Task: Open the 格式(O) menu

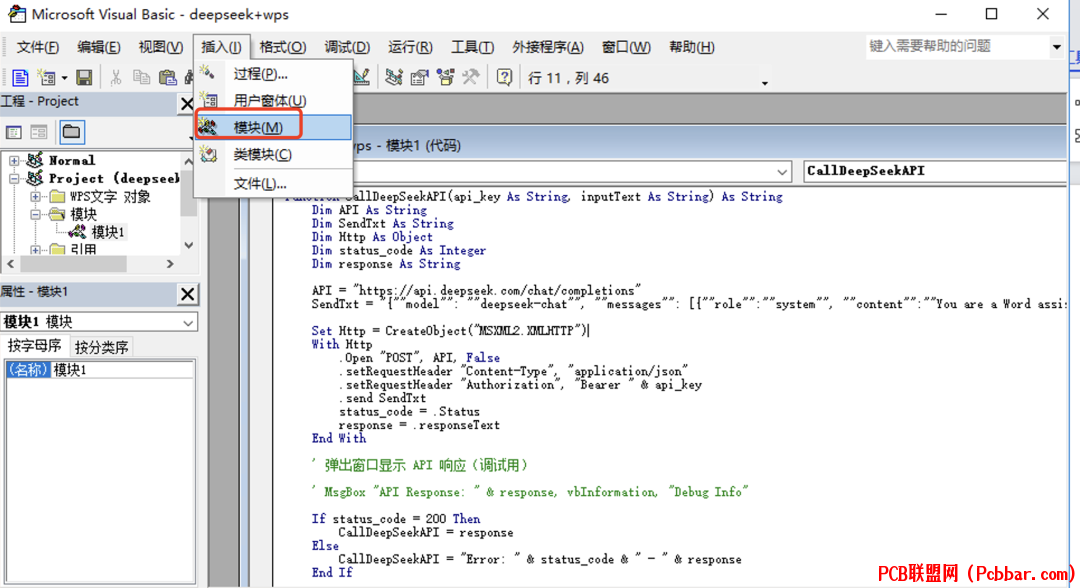Action: pyautogui.click(x=282, y=47)
